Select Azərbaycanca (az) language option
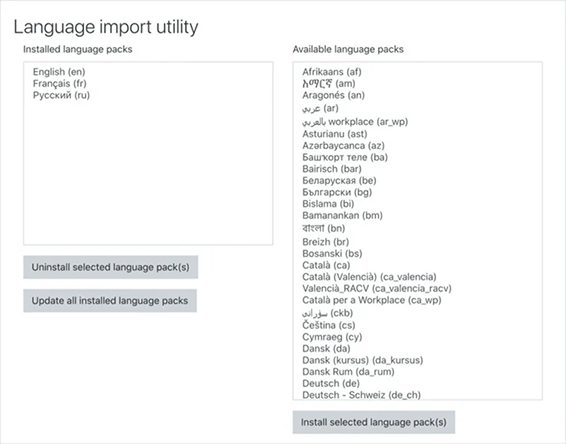Viewport: 566px width, 444px height. tap(343, 145)
